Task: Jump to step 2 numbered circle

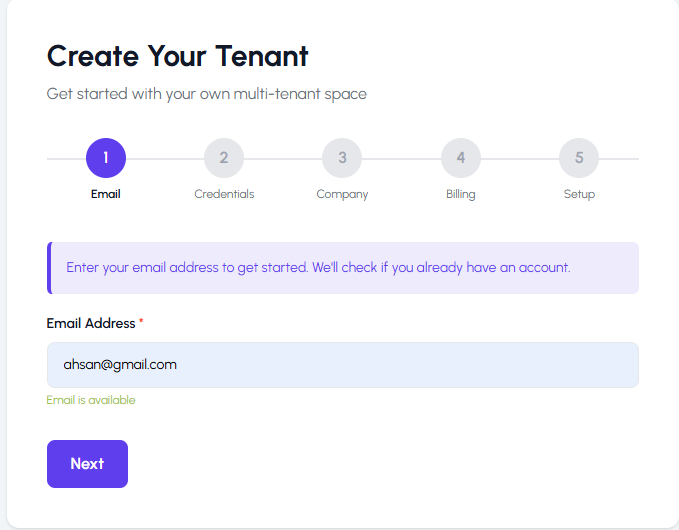Action: (x=224, y=158)
